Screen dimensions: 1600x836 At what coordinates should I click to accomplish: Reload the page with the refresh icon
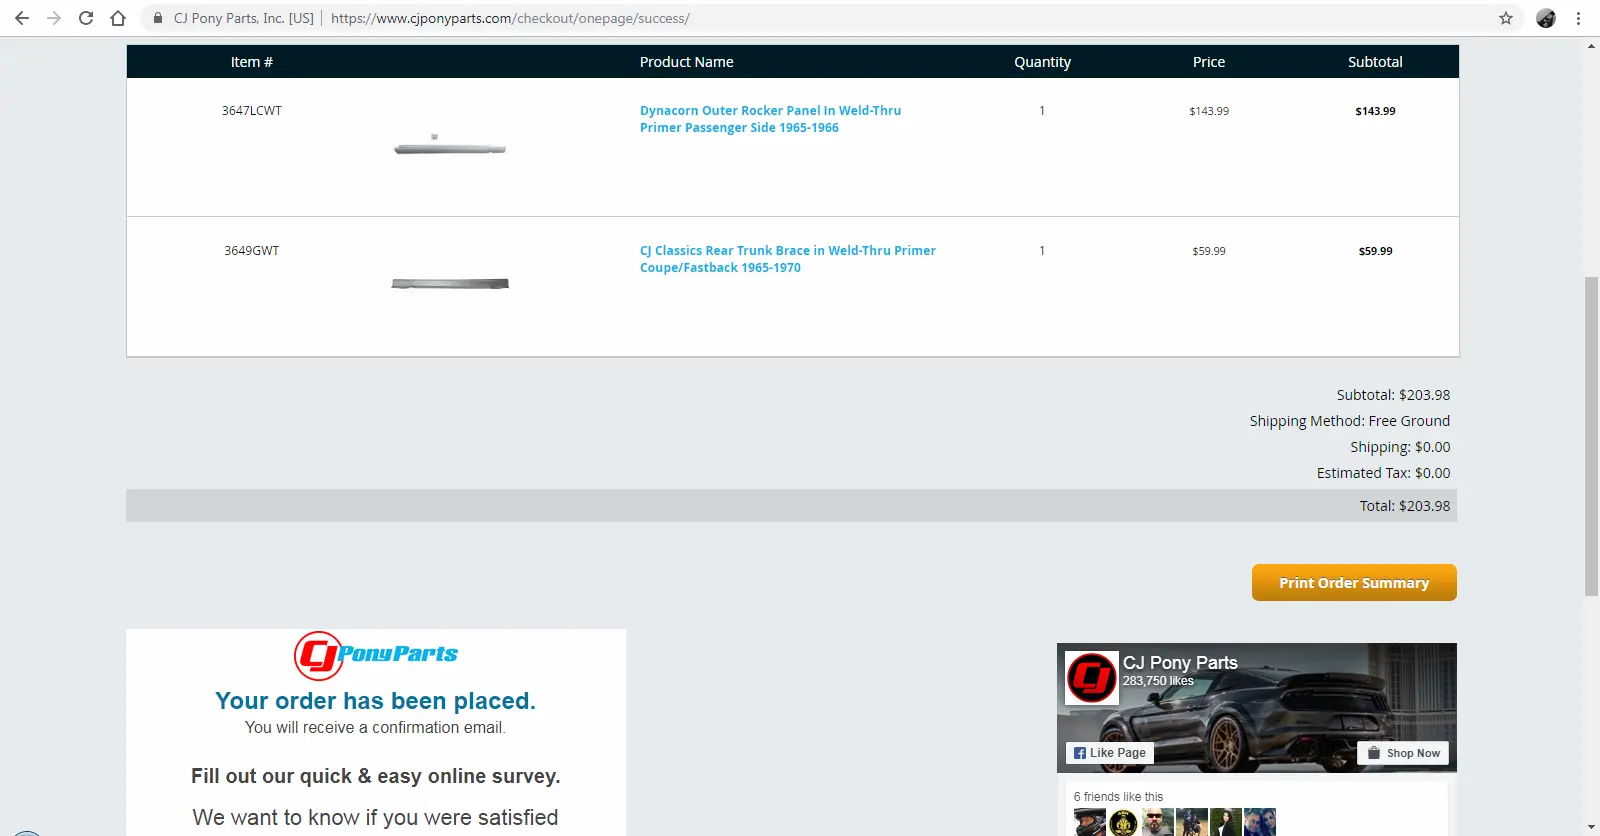[86, 18]
